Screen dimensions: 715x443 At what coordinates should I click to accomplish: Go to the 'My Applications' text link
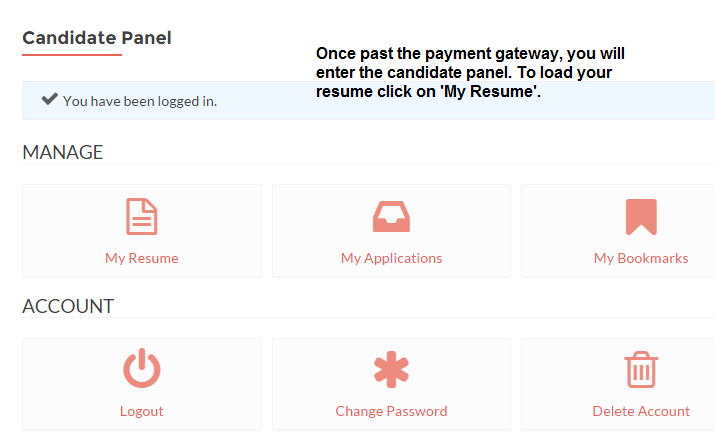point(391,258)
